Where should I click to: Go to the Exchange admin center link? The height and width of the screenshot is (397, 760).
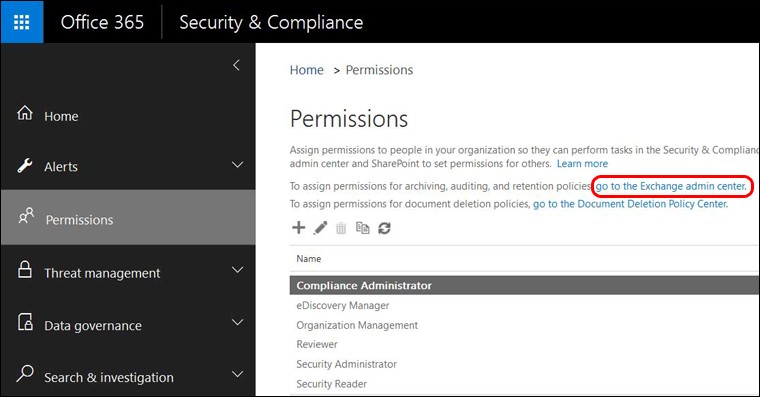click(x=671, y=186)
